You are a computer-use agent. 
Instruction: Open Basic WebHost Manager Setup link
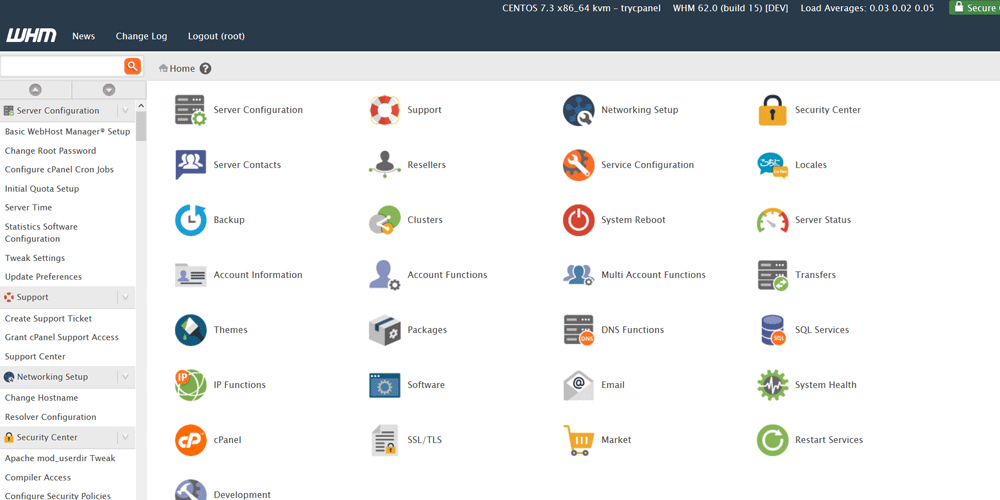point(68,132)
